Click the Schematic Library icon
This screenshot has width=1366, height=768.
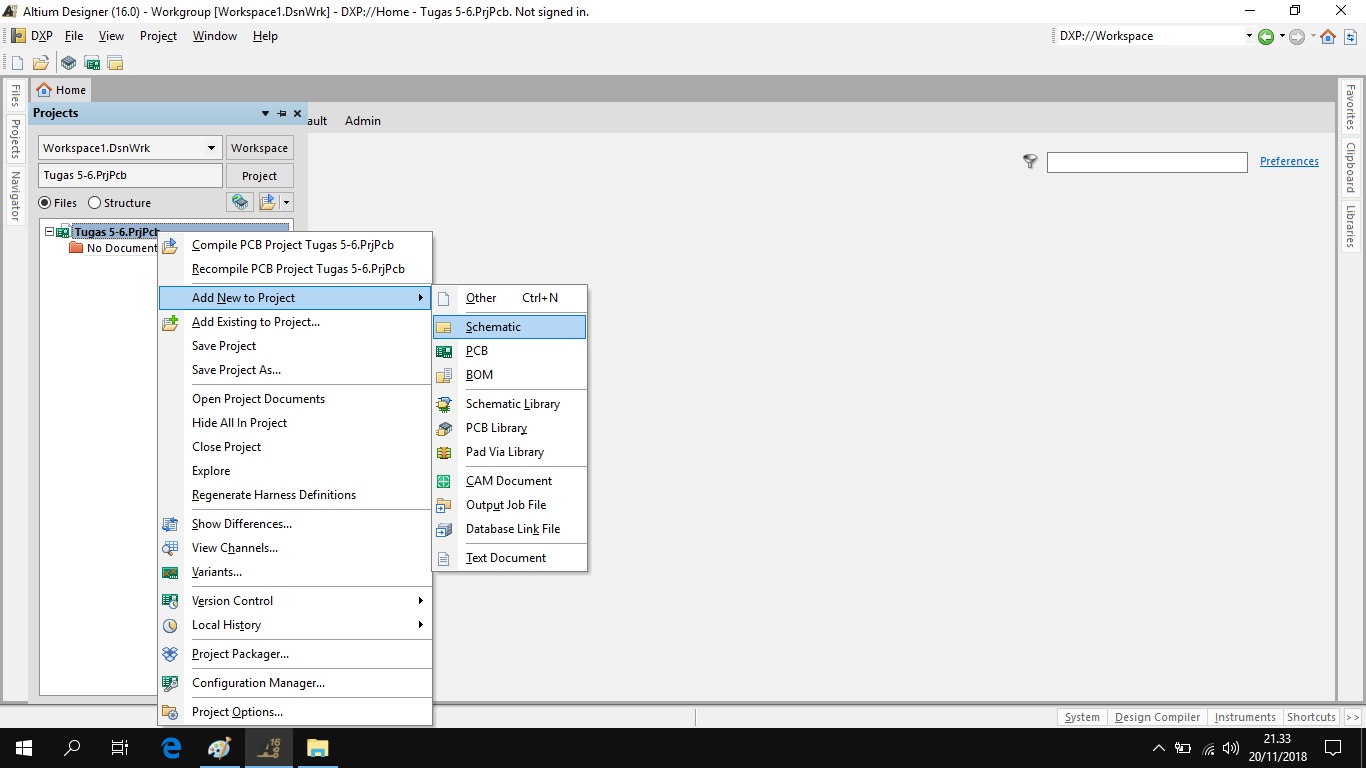tap(444, 404)
